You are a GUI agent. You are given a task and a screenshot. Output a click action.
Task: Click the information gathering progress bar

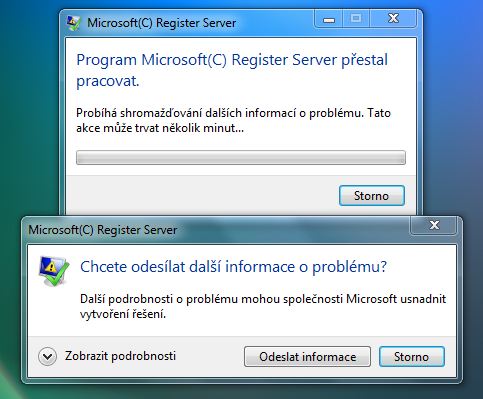click(241, 157)
